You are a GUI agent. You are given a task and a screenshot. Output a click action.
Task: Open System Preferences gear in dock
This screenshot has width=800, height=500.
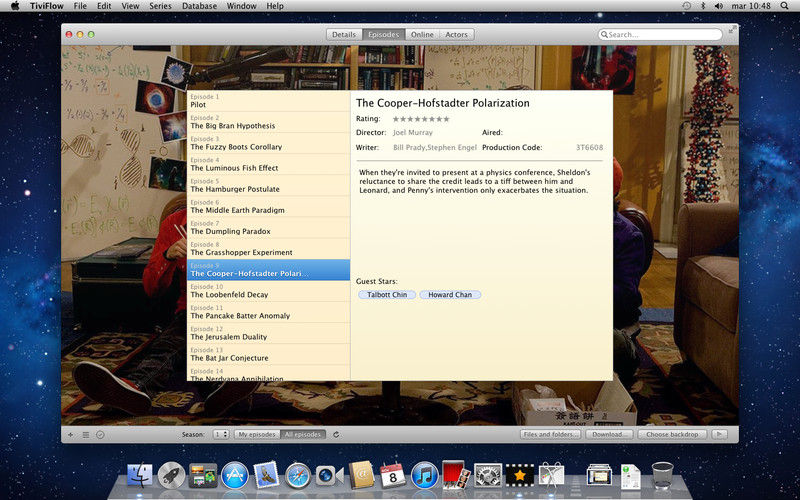(x=488, y=476)
